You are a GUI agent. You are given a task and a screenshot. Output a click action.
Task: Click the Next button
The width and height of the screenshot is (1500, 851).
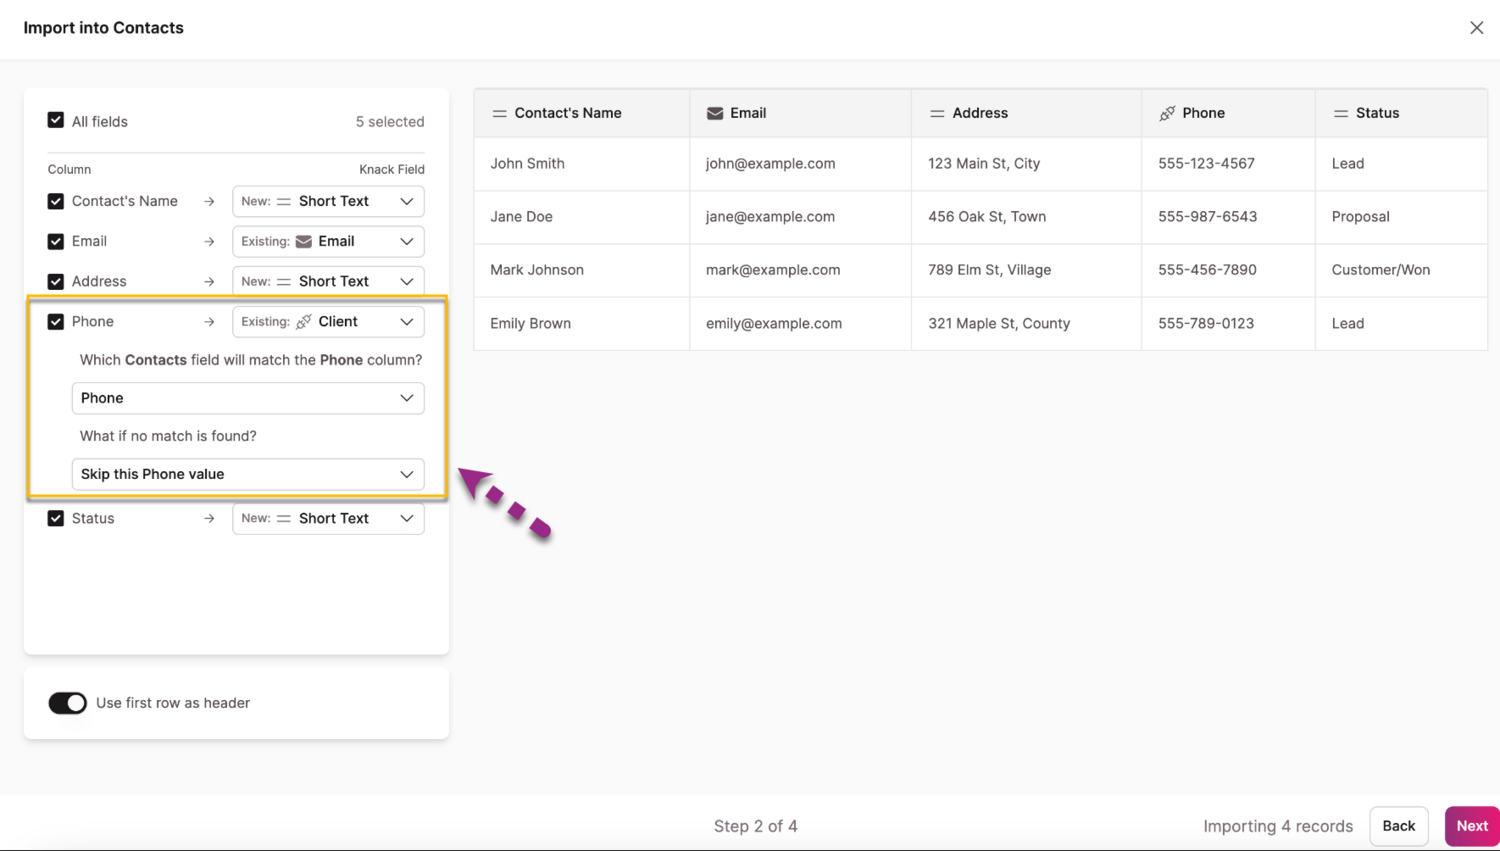[x=1471, y=826]
